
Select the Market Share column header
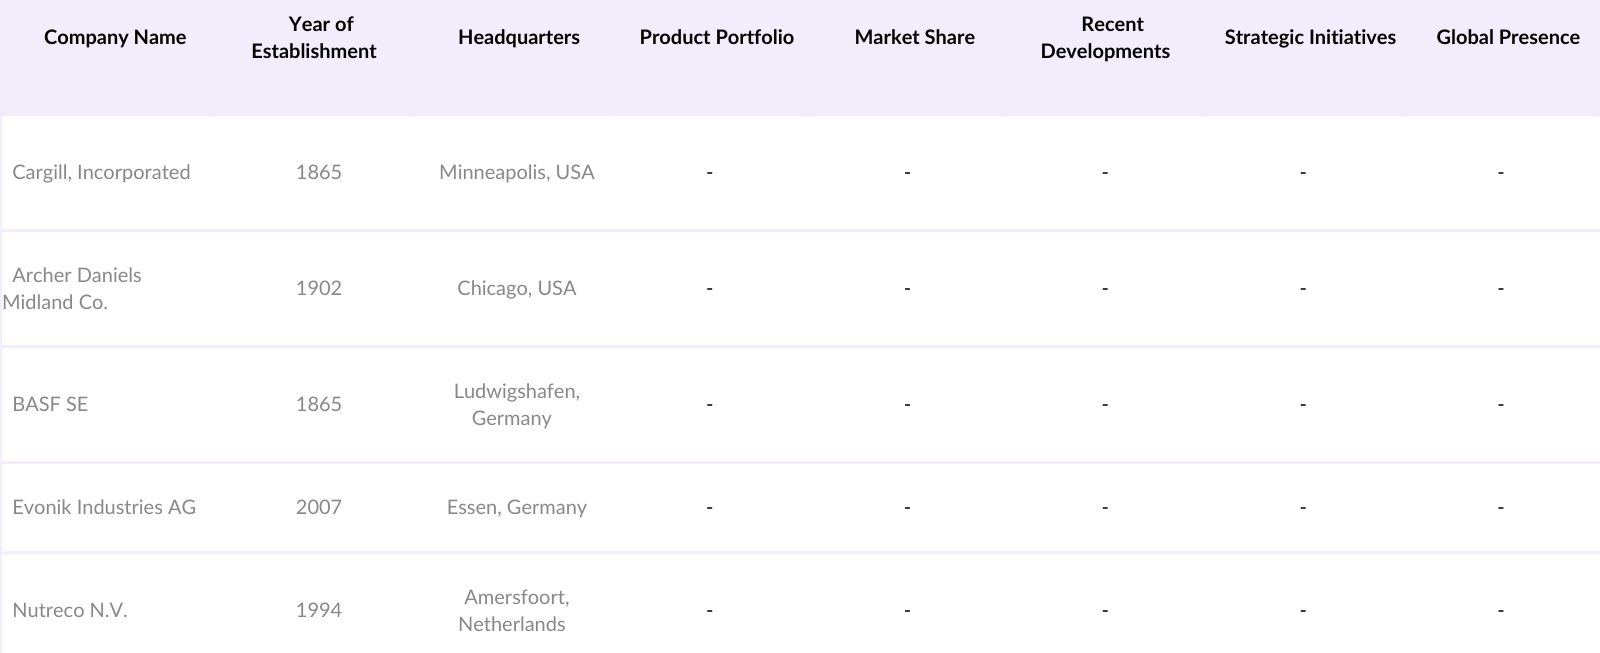pyautogui.click(x=914, y=38)
